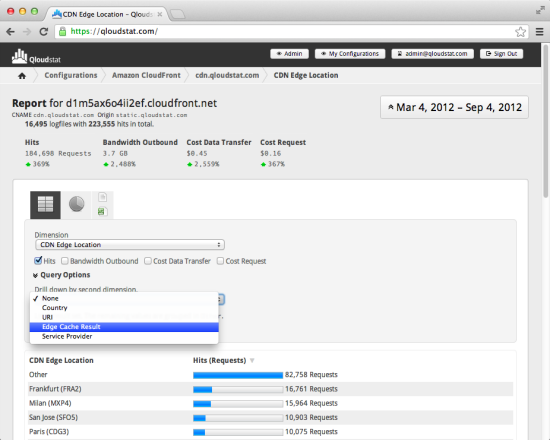Click the 3.7 GB bandwidth value
This screenshot has width=550, height=440.
pos(115,153)
